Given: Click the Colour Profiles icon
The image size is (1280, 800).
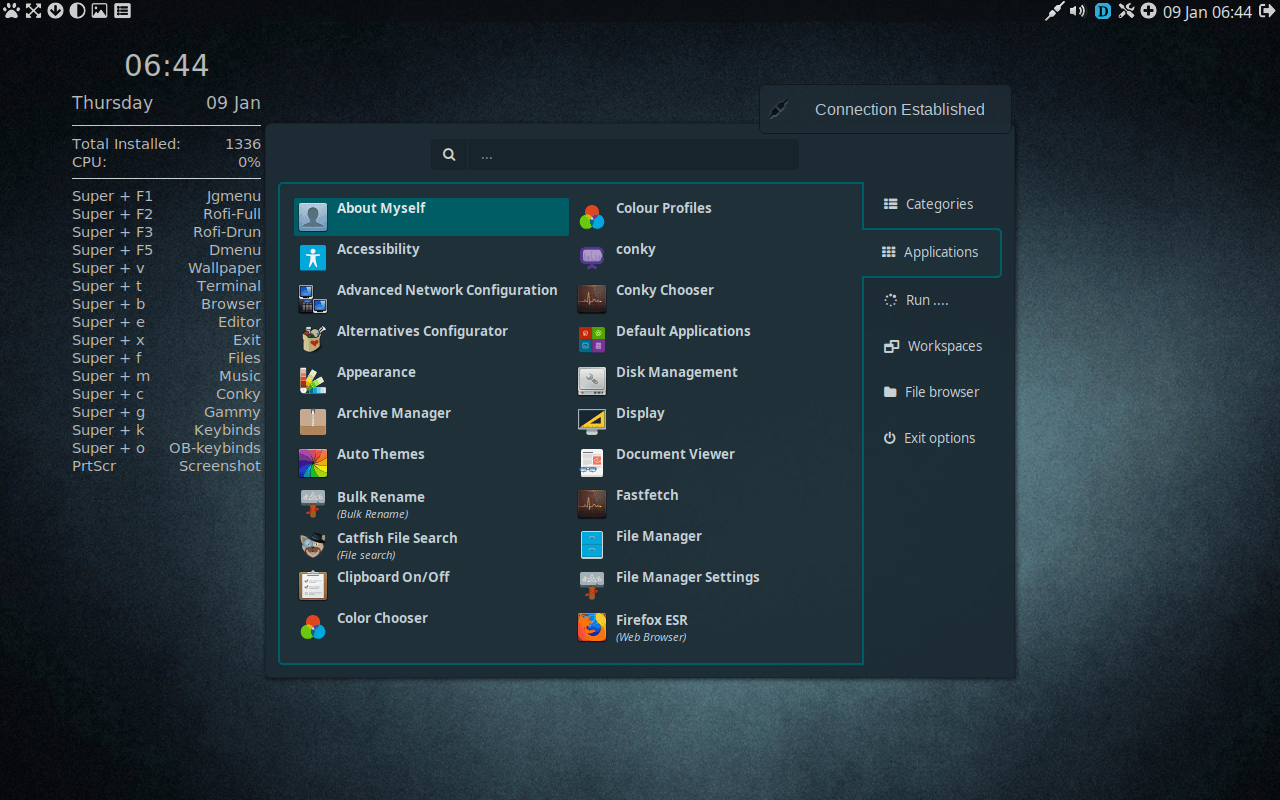Looking at the screenshot, I should pos(592,216).
